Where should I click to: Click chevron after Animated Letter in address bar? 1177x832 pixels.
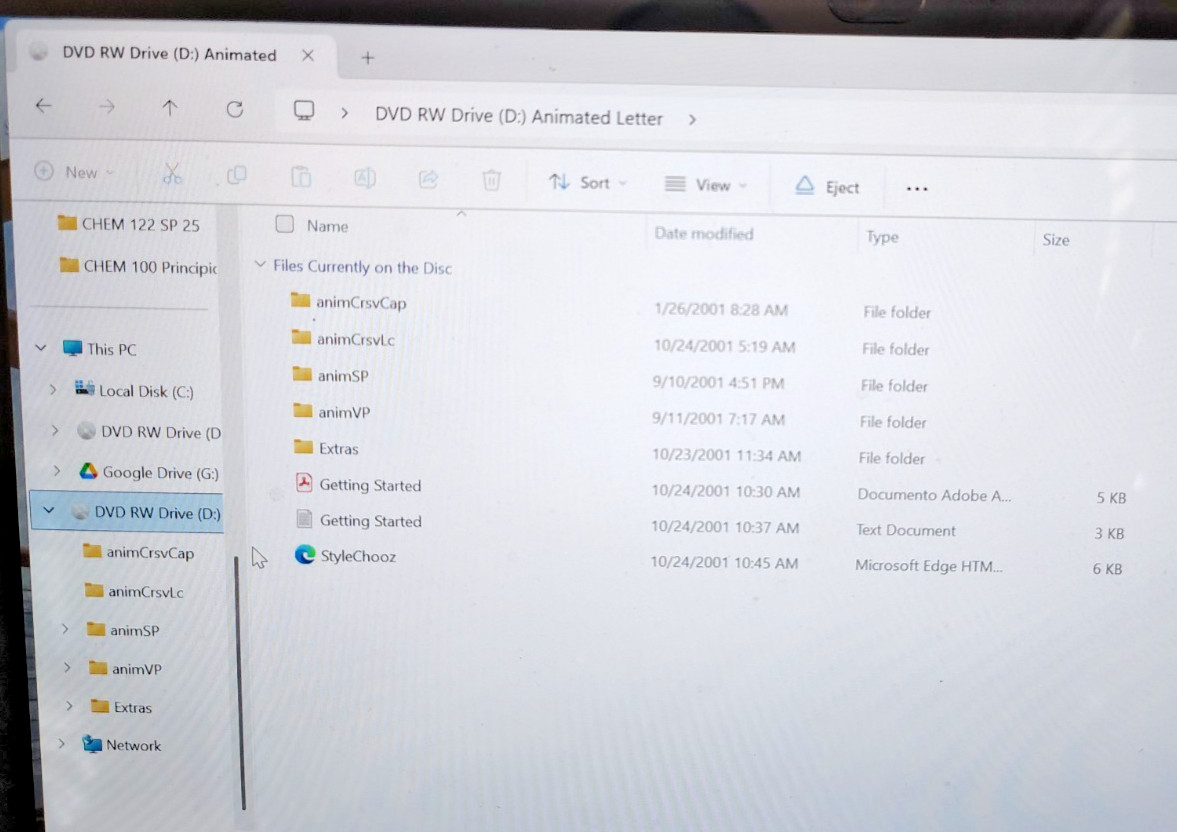click(x=692, y=119)
